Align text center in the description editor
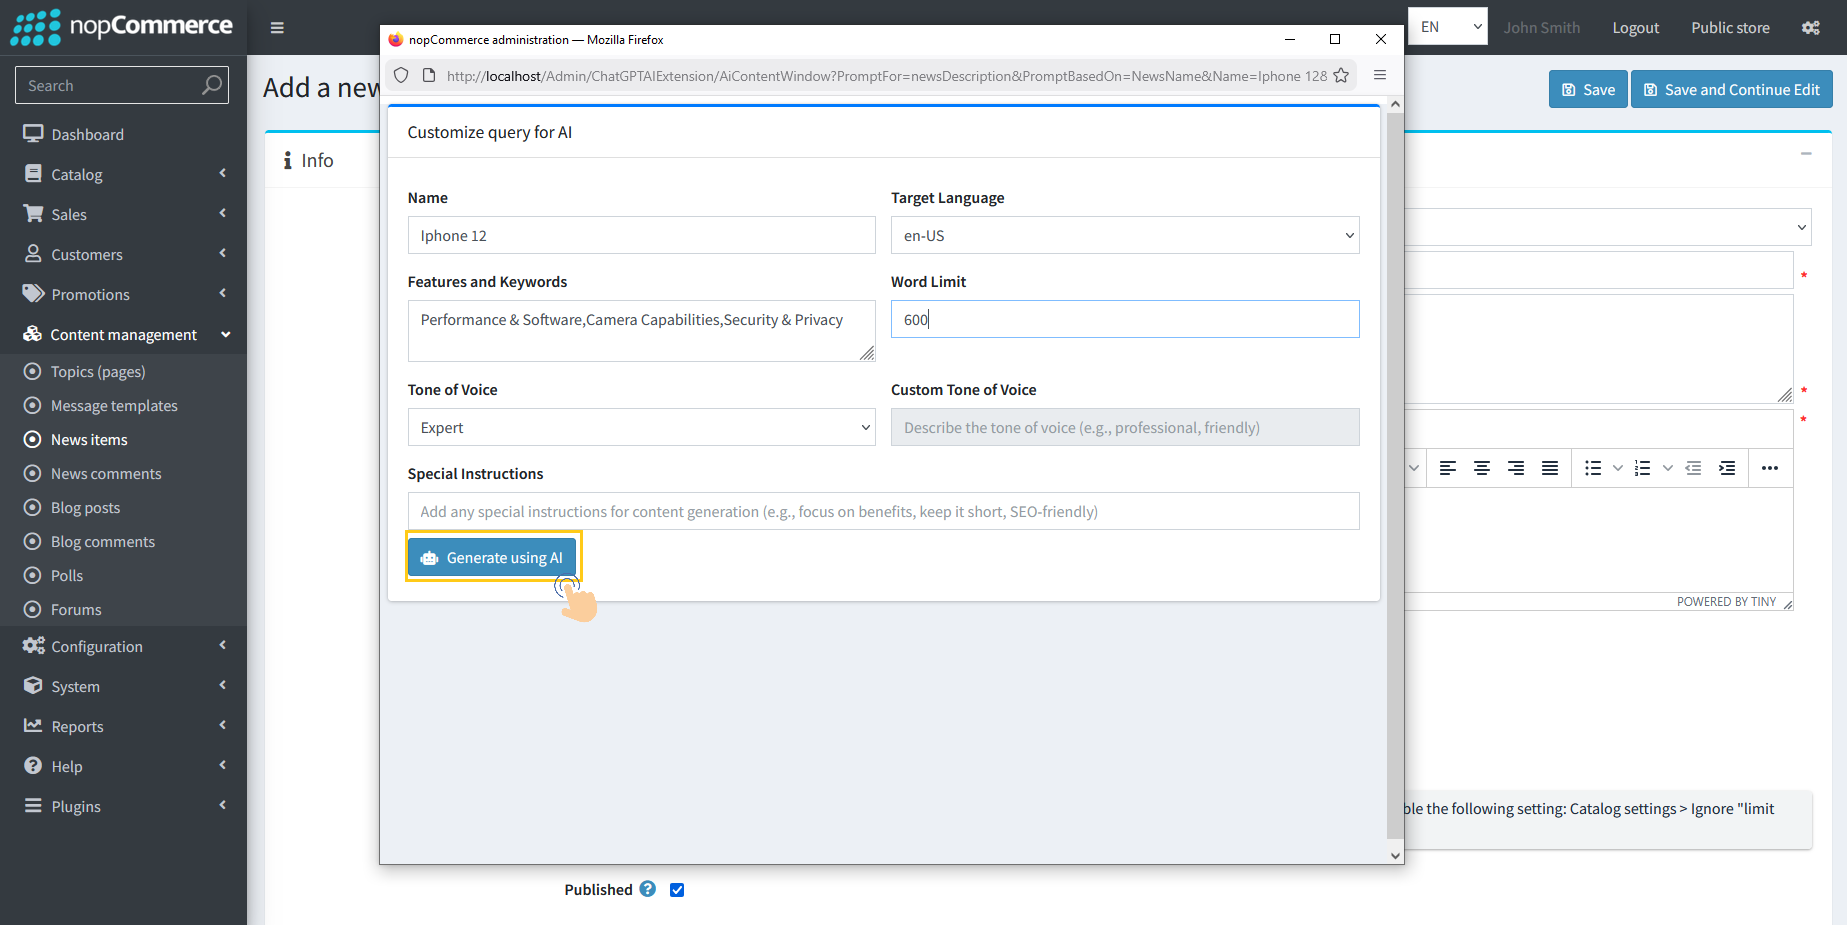 [1481, 467]
